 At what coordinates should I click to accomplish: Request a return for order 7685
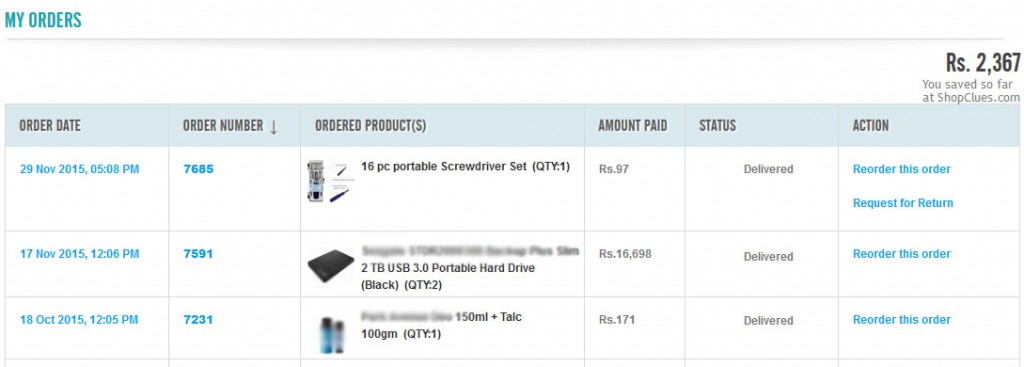click(903, 203)
